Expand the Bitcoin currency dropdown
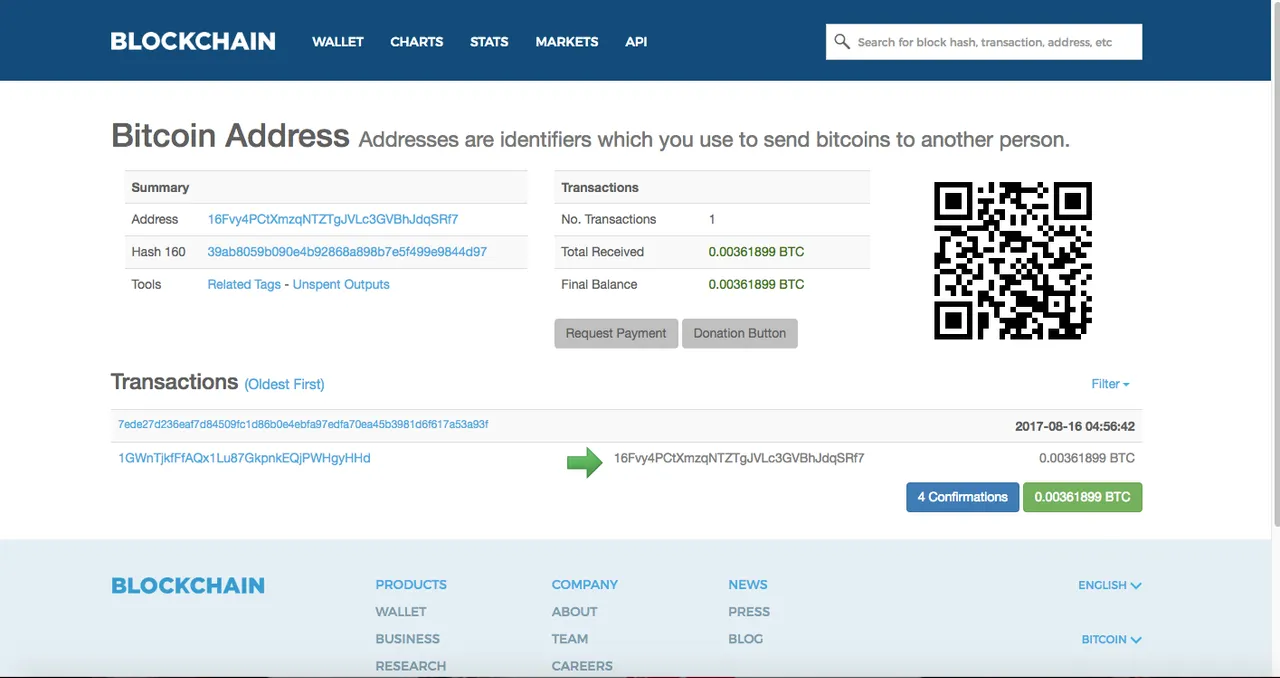1280x678 pixels. tap(1111, 639)
